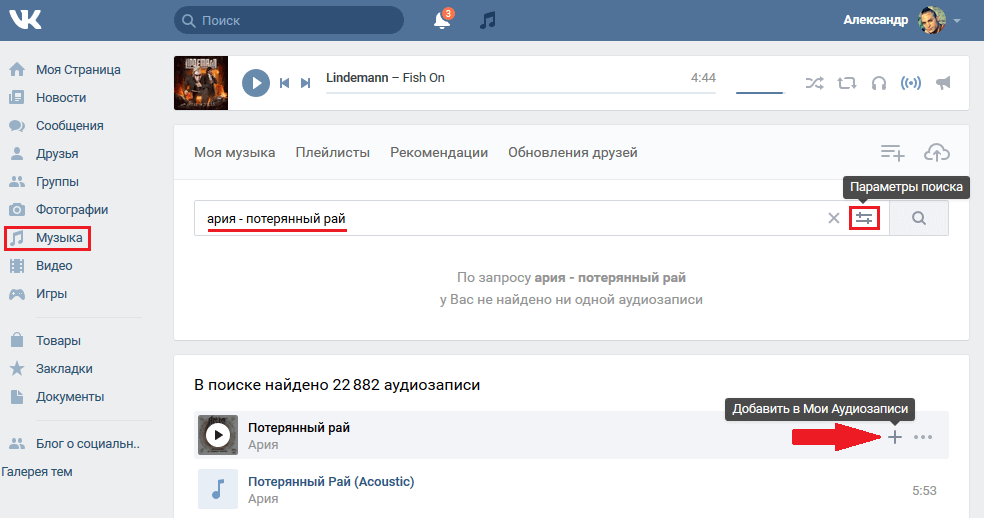Open more options for Потерянный рай
Screen dimensions: 984x518
(x=922, y=437)
